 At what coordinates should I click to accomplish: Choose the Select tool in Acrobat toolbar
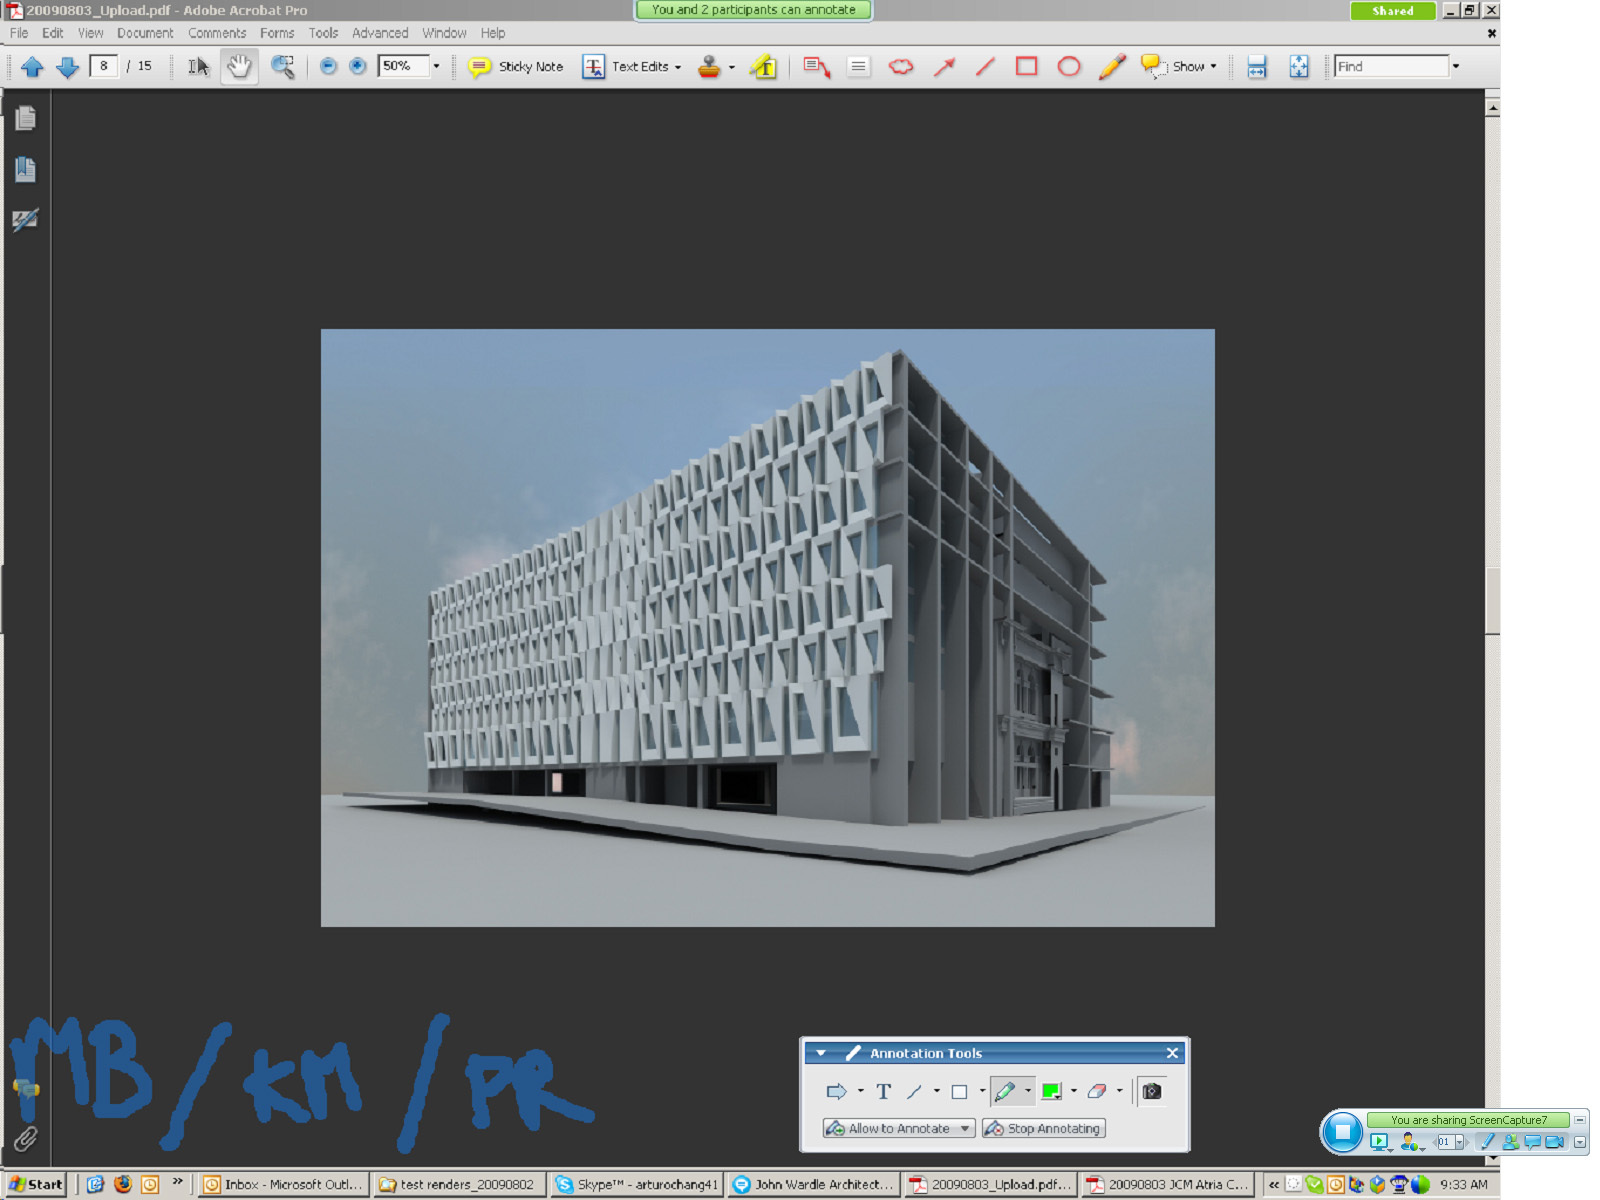coord(199,67)
